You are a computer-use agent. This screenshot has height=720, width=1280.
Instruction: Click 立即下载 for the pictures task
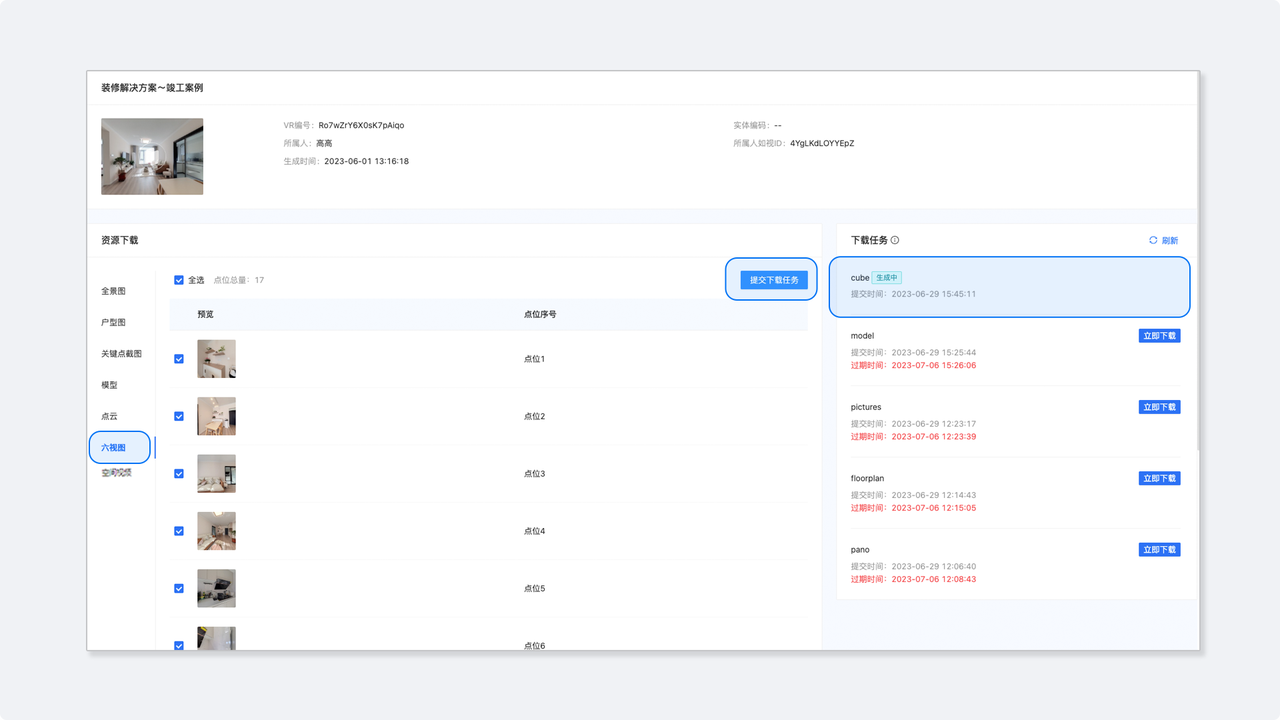point(1159,407)
